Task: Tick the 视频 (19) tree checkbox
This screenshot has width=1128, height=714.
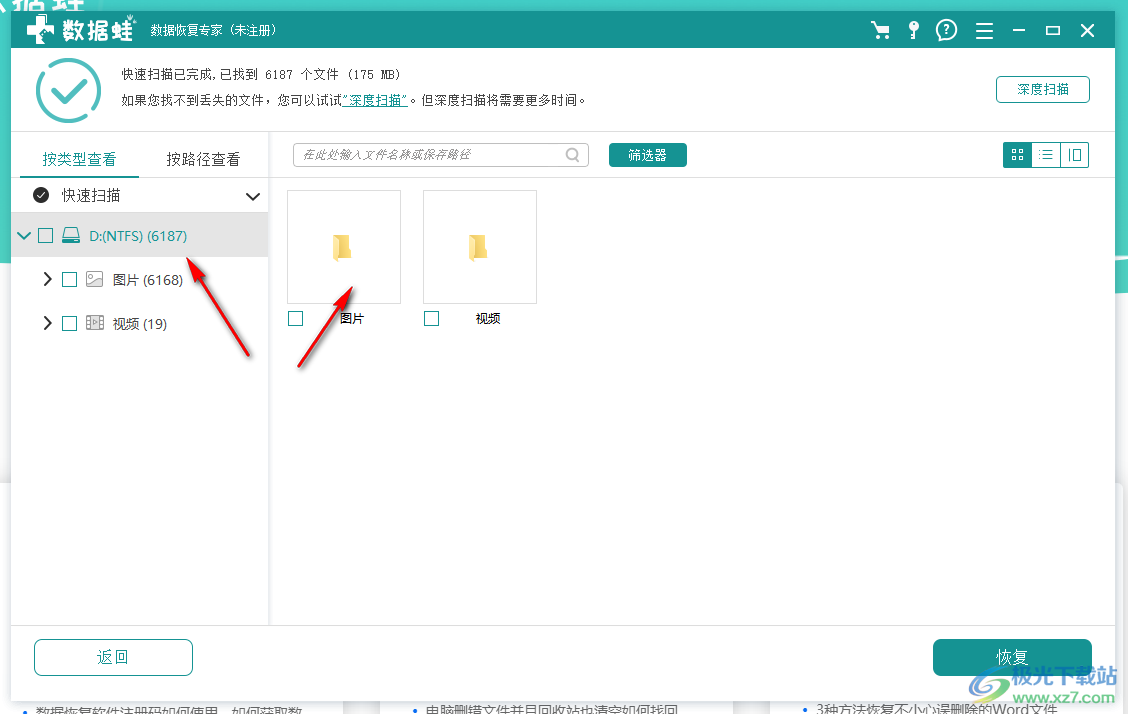Action: click(69, 324)
